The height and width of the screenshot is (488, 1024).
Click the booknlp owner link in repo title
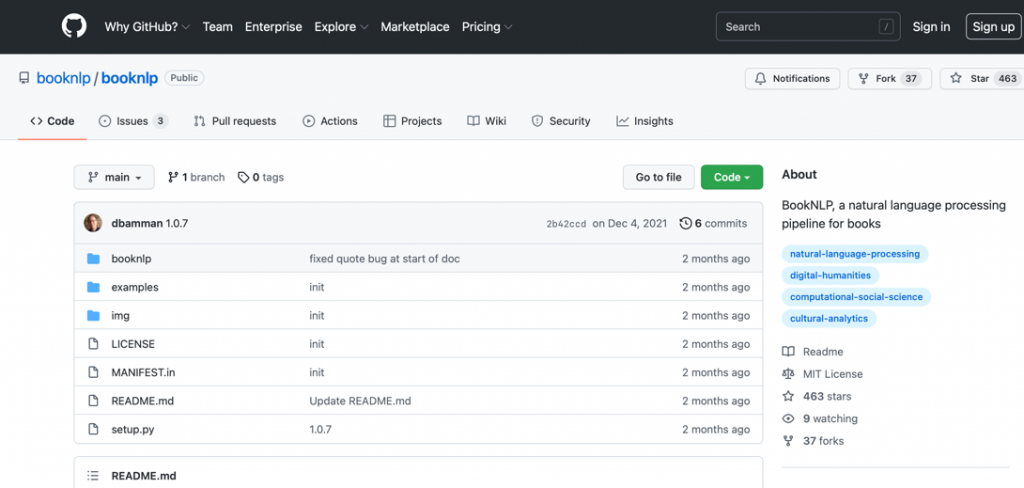[x=63, y=78]
